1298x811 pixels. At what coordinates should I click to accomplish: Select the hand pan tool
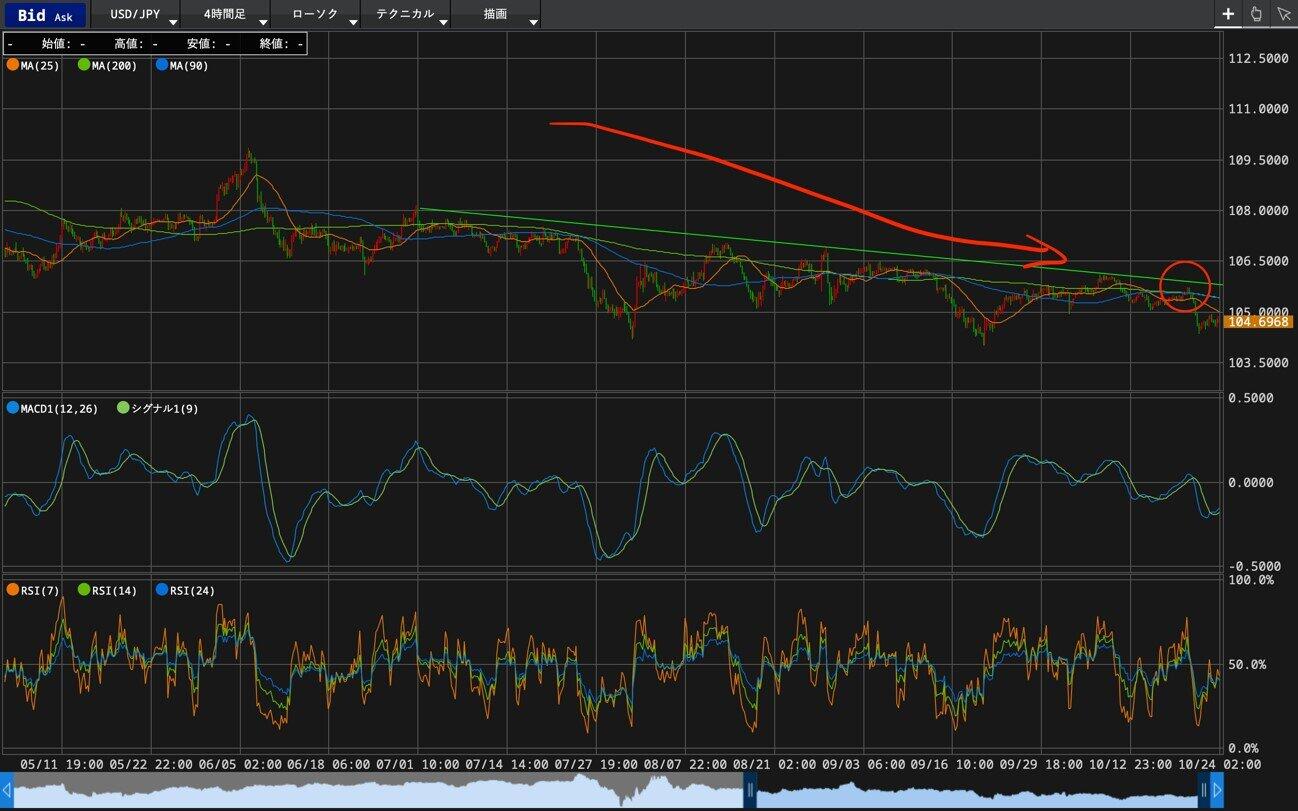[1256, 14]
